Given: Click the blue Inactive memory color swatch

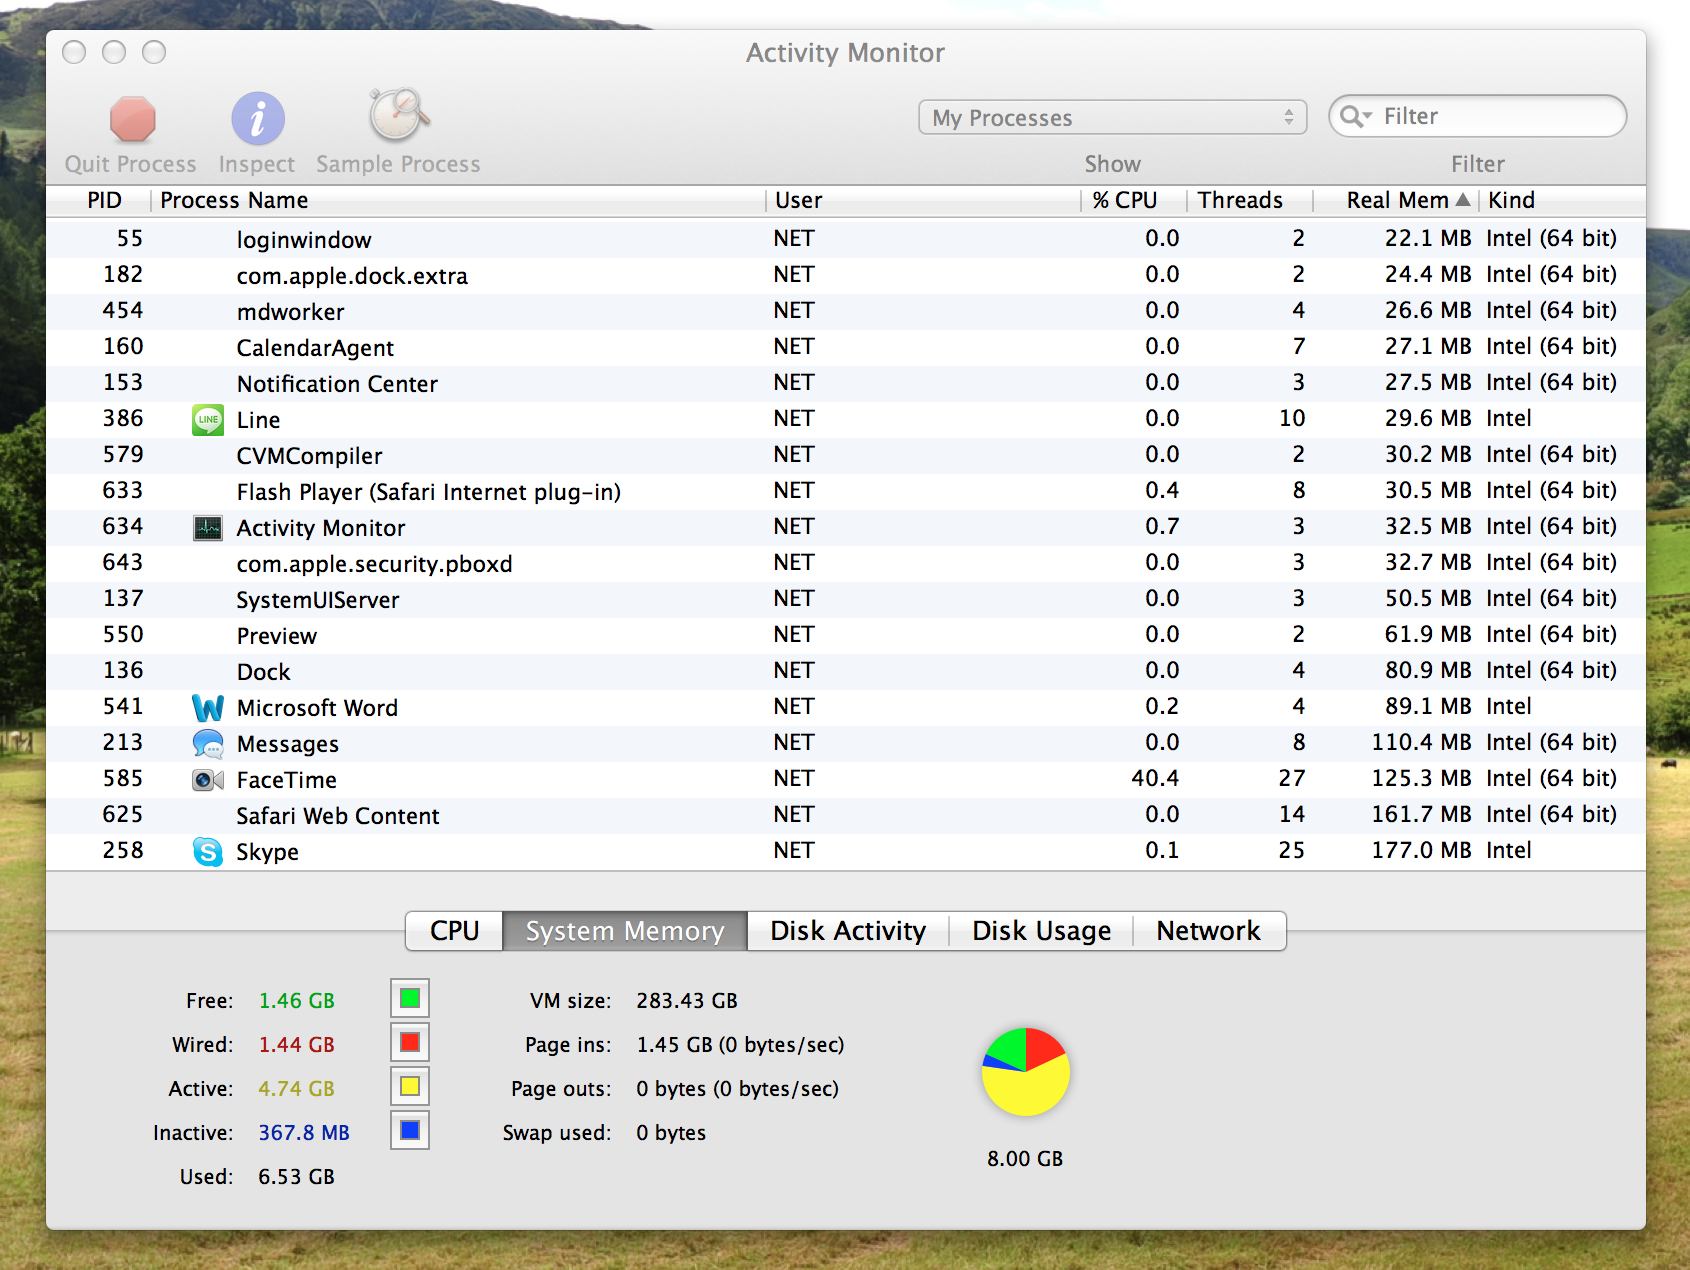Looking at the screenshot, I should pos(410,1131).
